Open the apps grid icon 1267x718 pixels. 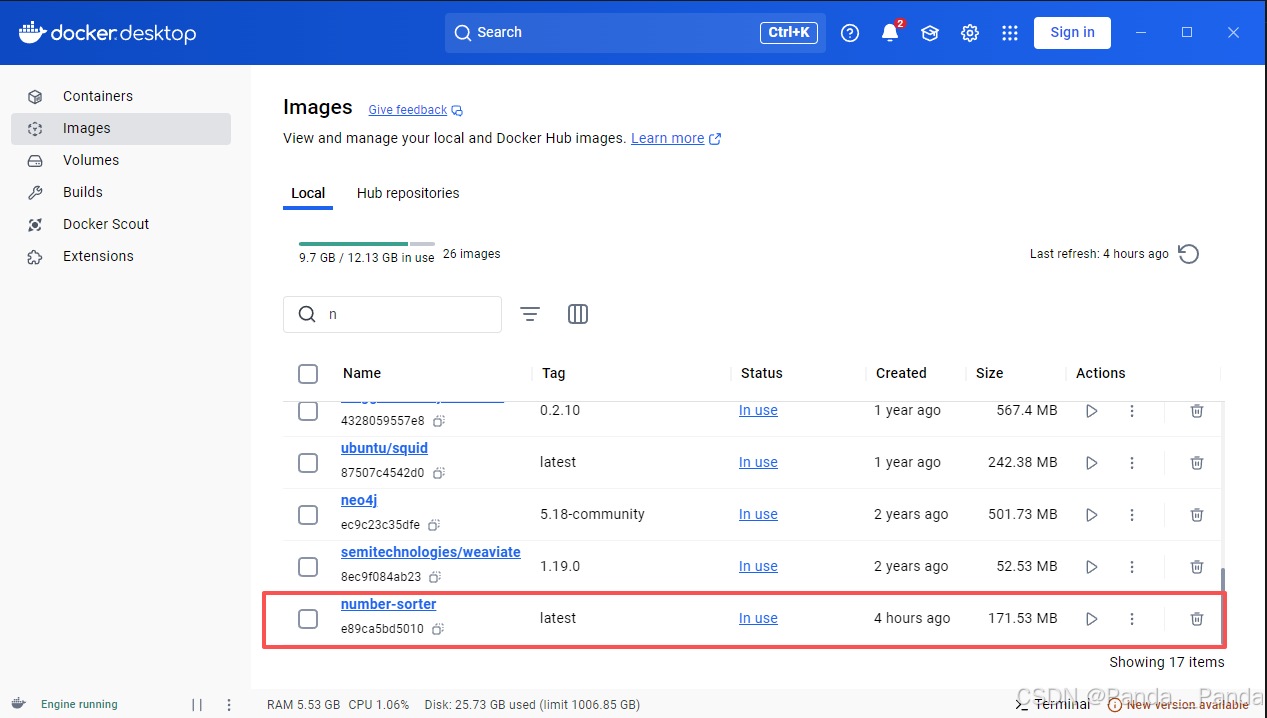(x=1010, y=33)
